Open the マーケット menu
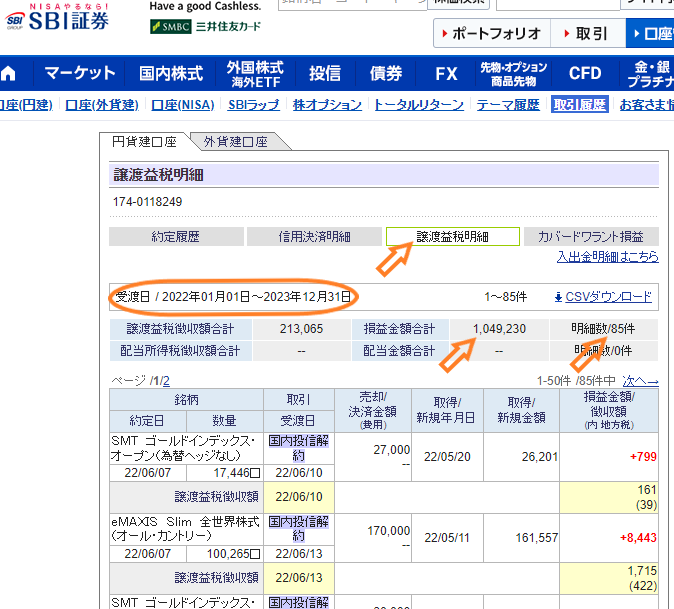674x609 pixels. tap(80, 73)
